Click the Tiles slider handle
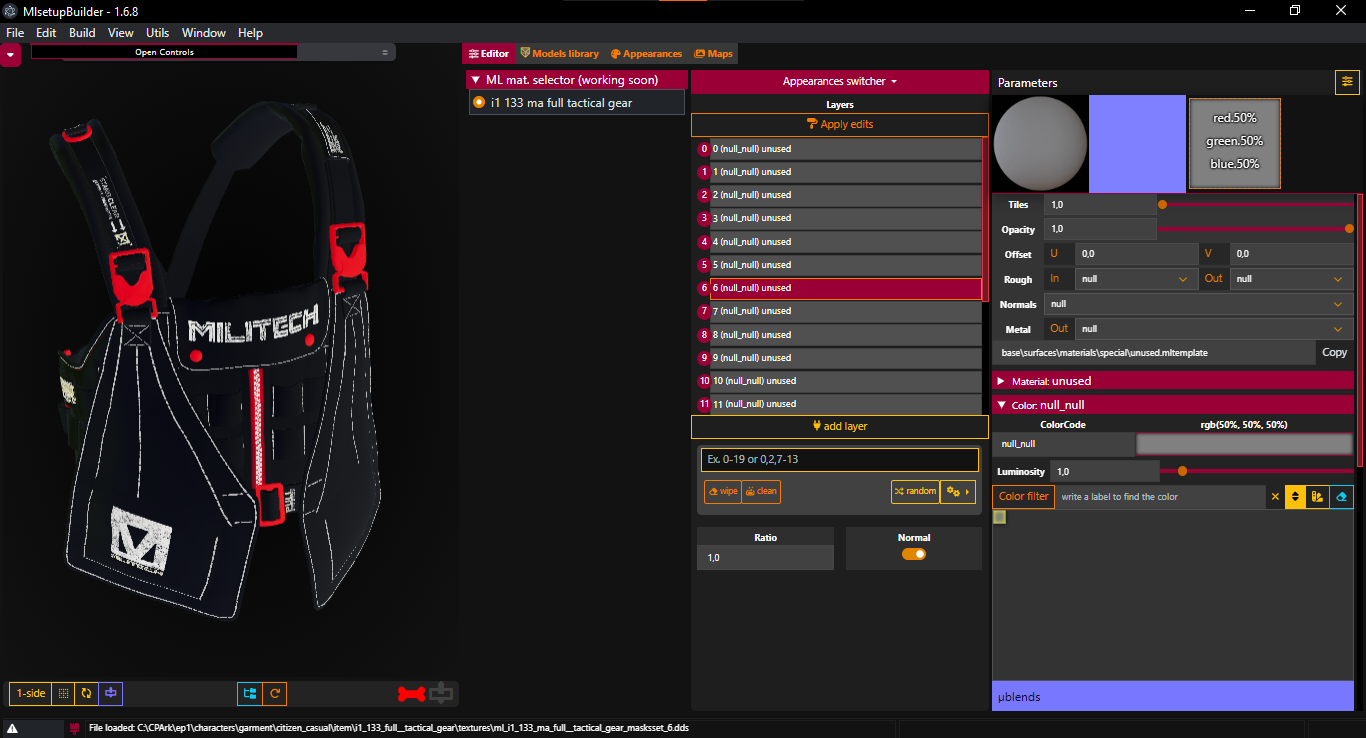The width and height of the screenshot is (1366, 738). pyautogui.click(x=1162, y=204)
